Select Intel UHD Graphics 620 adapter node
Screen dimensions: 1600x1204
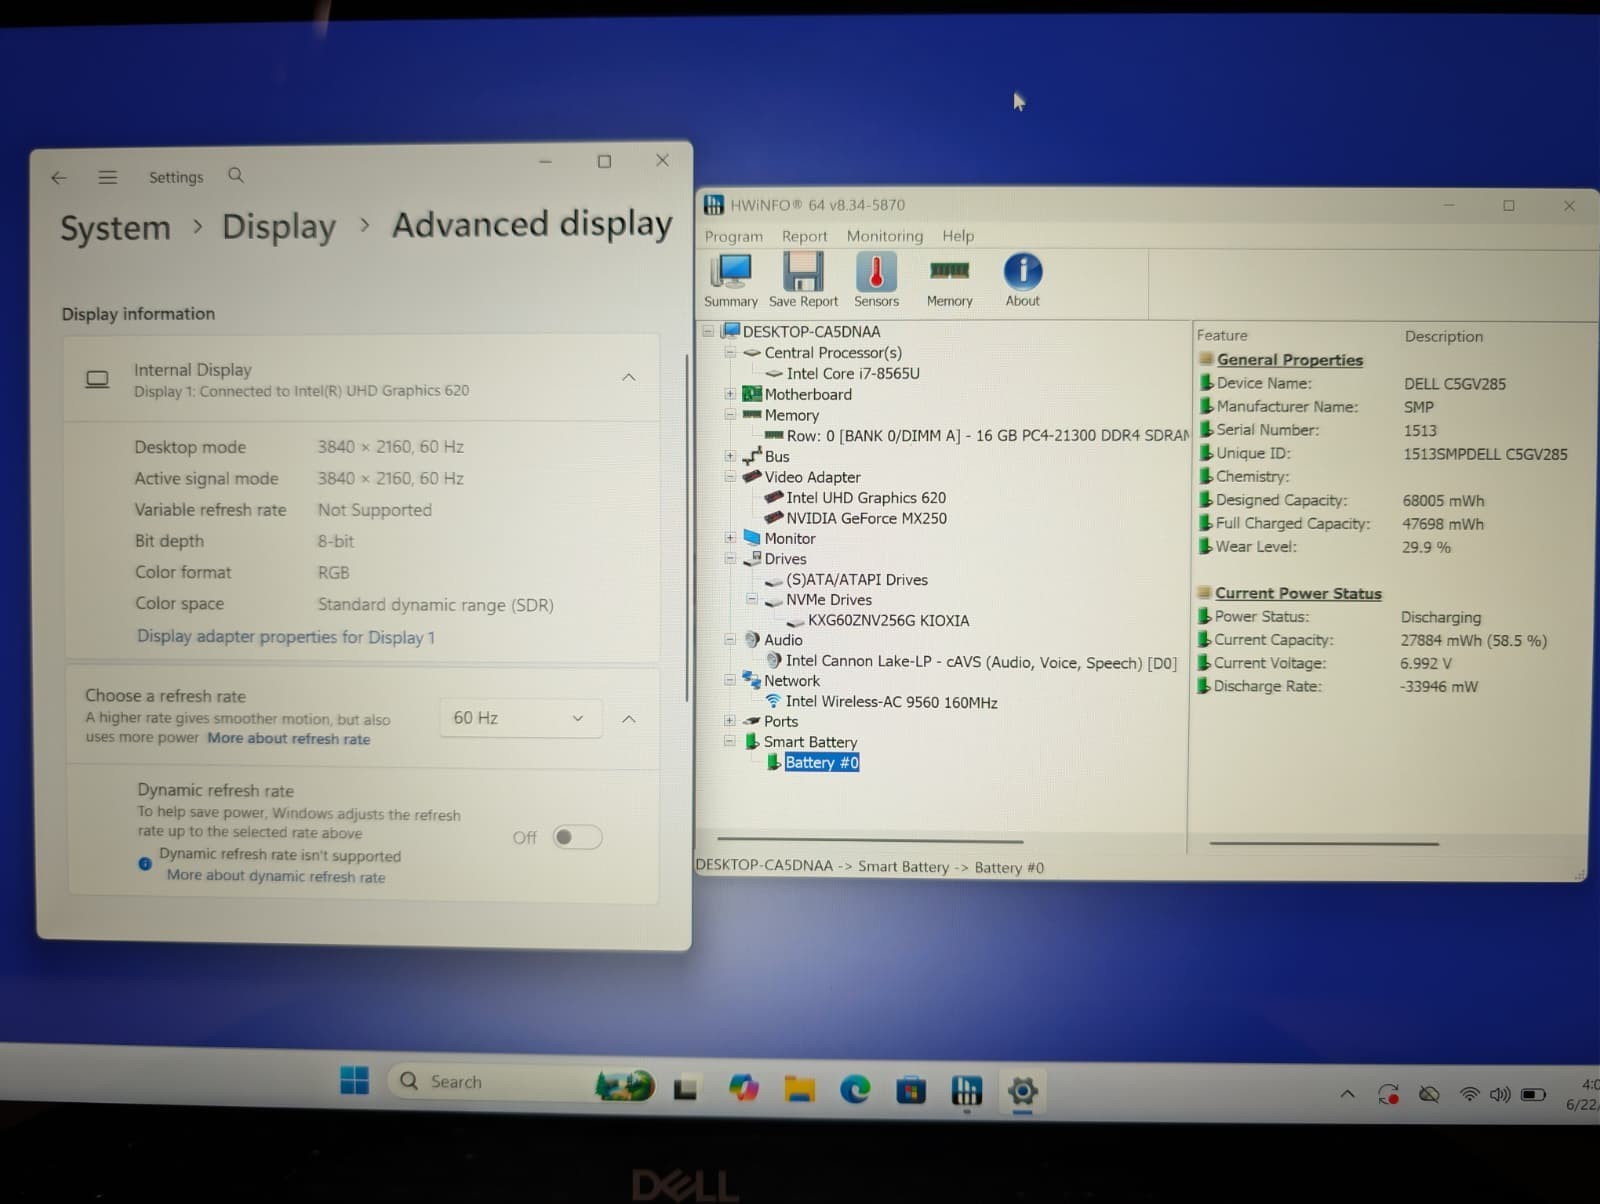coord(865,497)
